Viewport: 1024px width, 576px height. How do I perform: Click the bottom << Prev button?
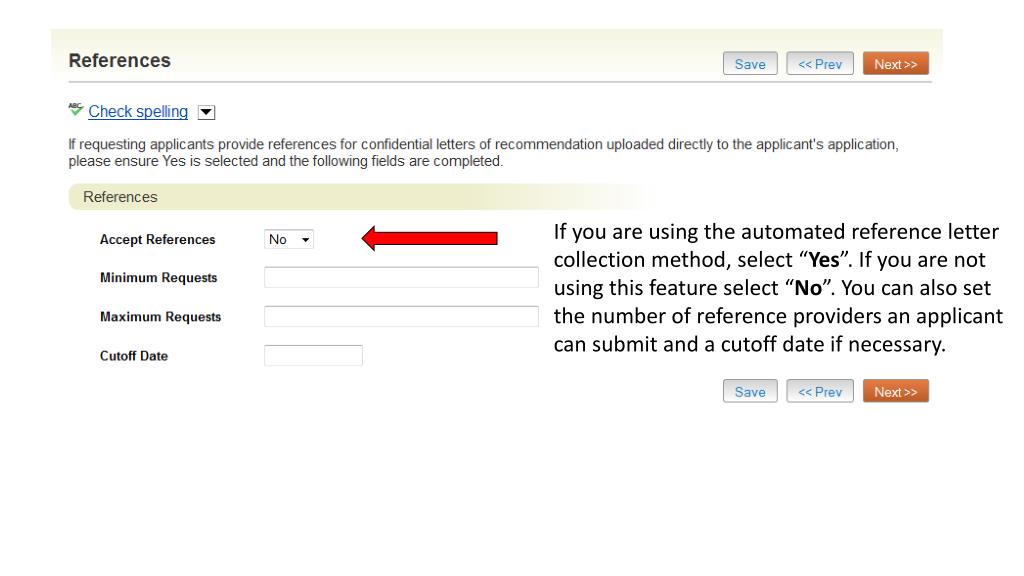click(820, 392)
